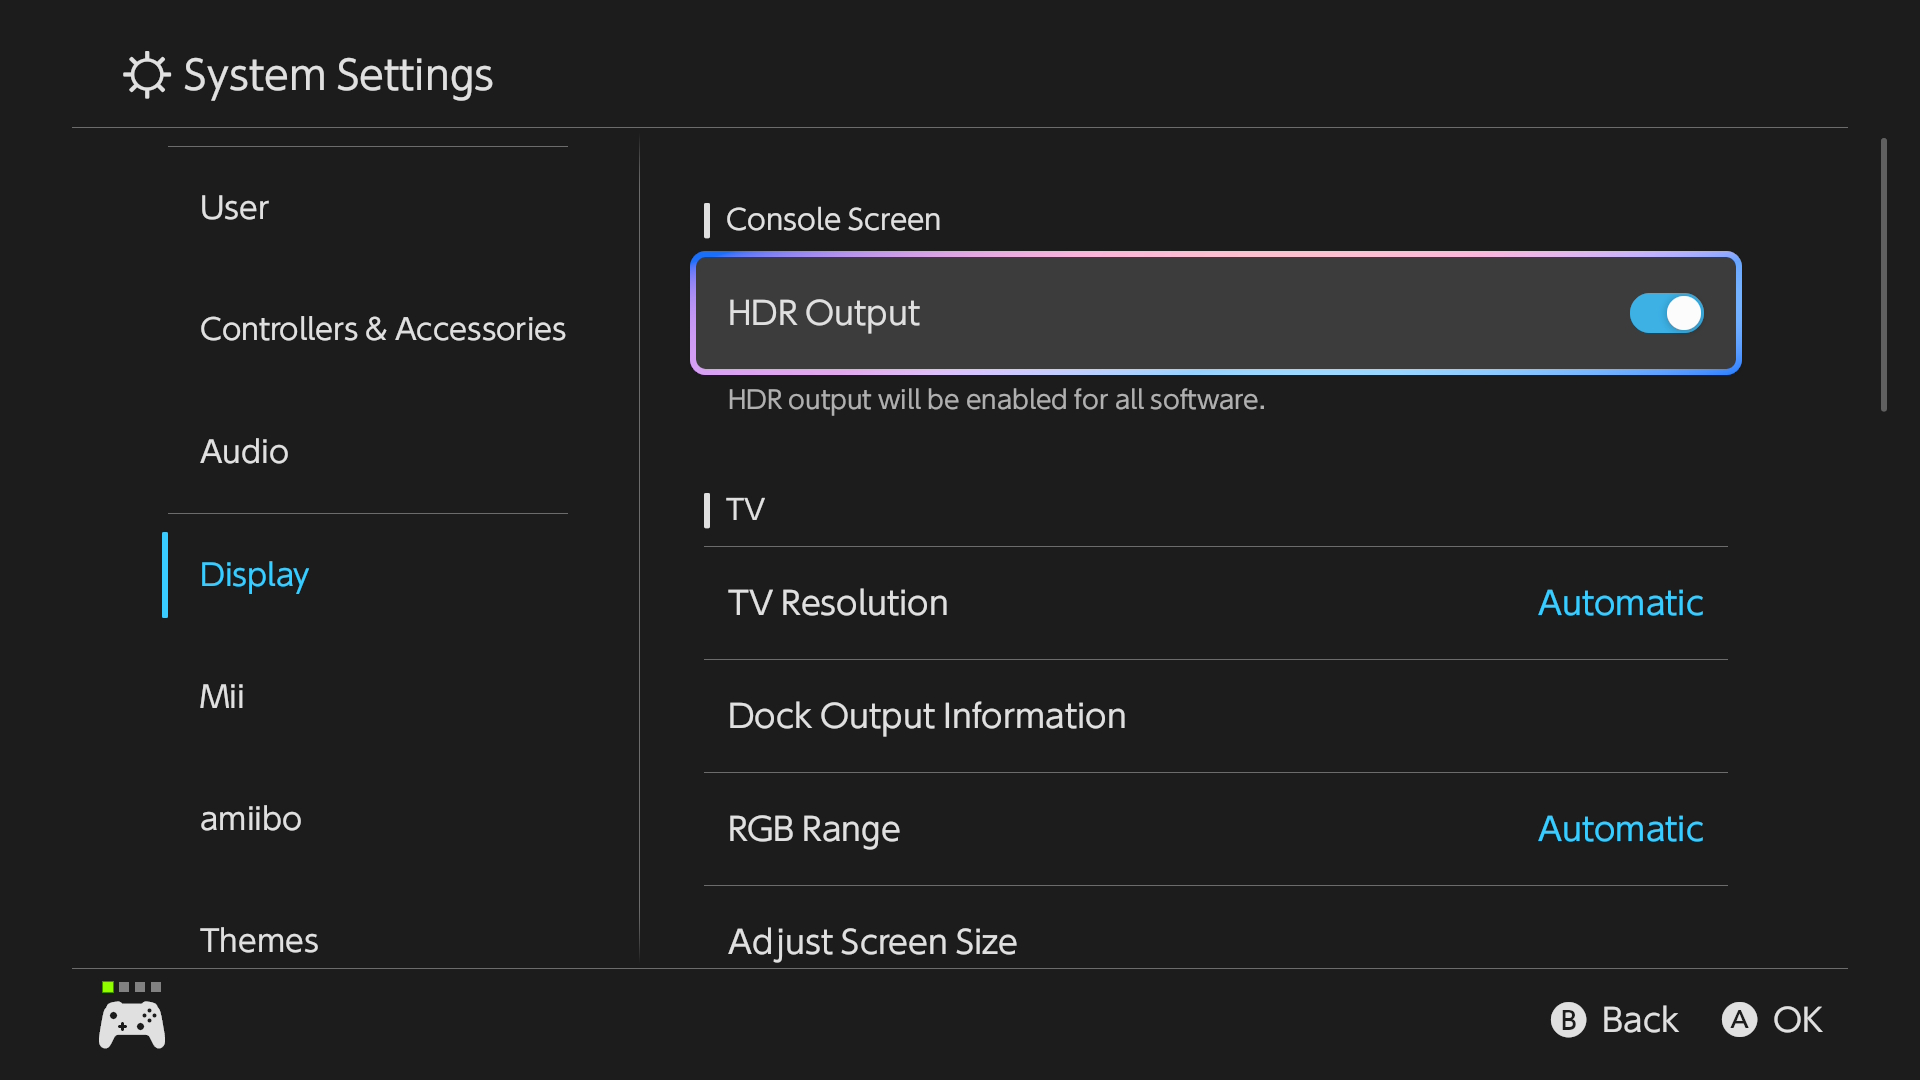Viewport: 1920px width, 1080px height.
Task: Open the TV Resolution setting
Action: point(1214,603)
